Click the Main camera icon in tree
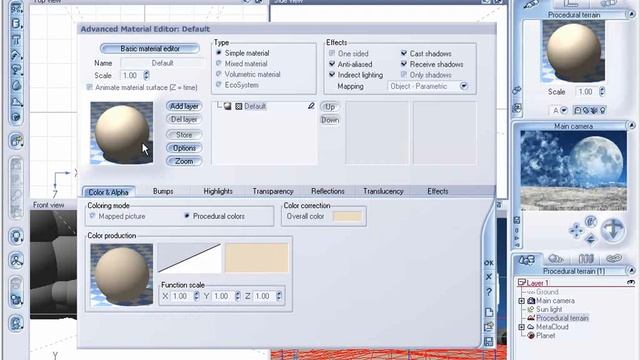Screen dimensions: 640x360 (x=531, y=300)
